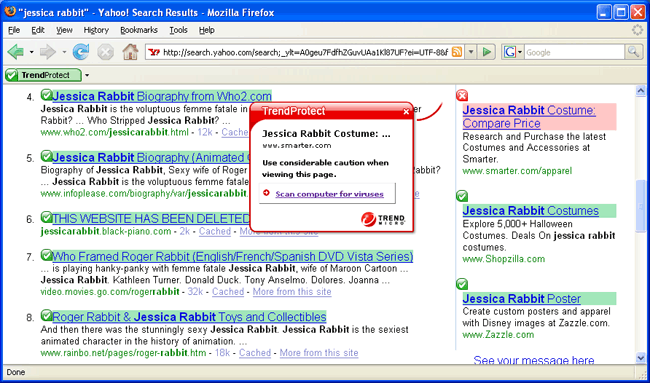Screen dimensions: 650x383
Task: Click green check icon beside deleted website result
Action: pyautogui.click(x=46, y=217)
